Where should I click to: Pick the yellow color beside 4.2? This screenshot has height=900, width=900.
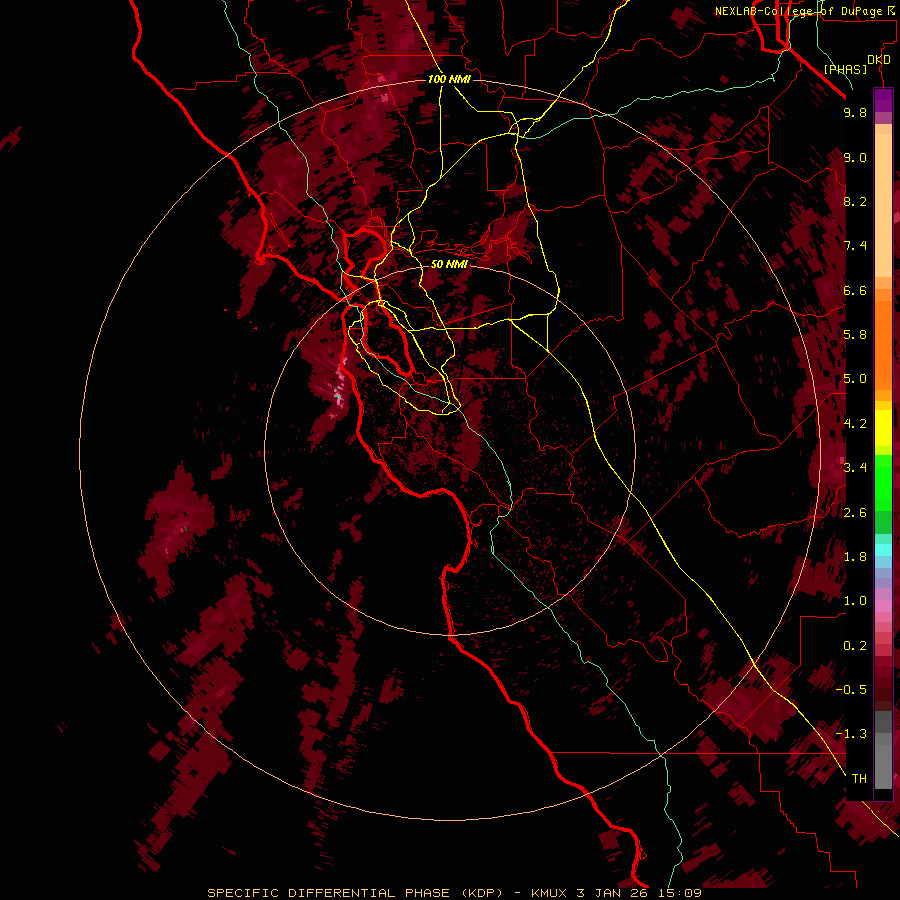coord(883,427)
